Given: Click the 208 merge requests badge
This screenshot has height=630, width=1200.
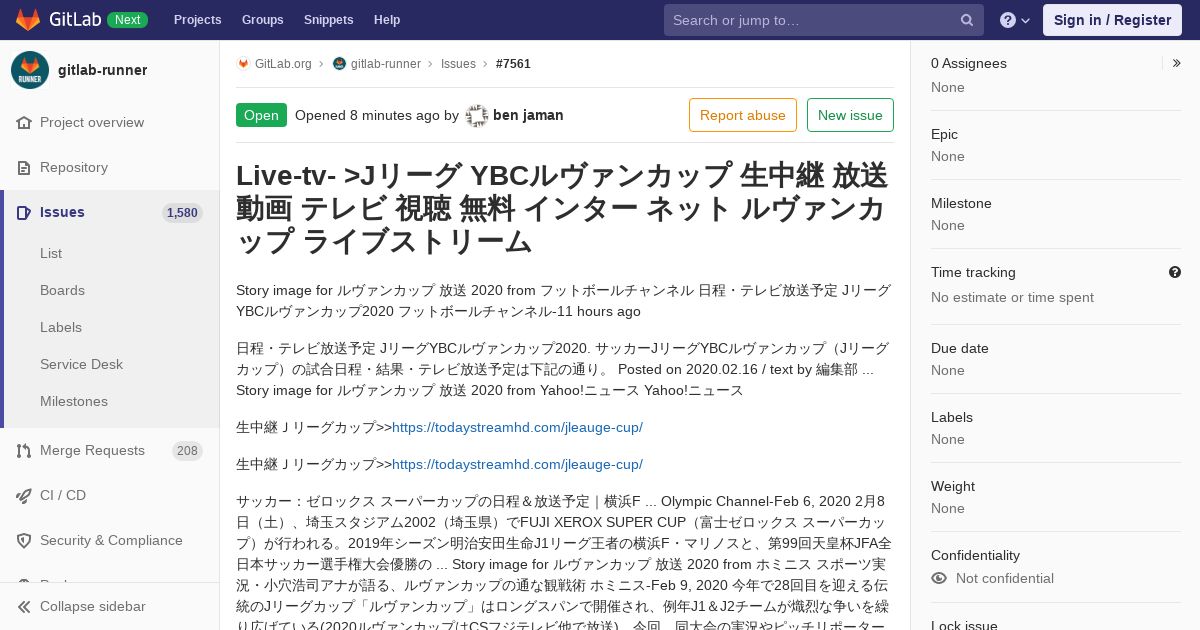Looking at the screenshot, I should pyautogui.click(x=187, y=450).
